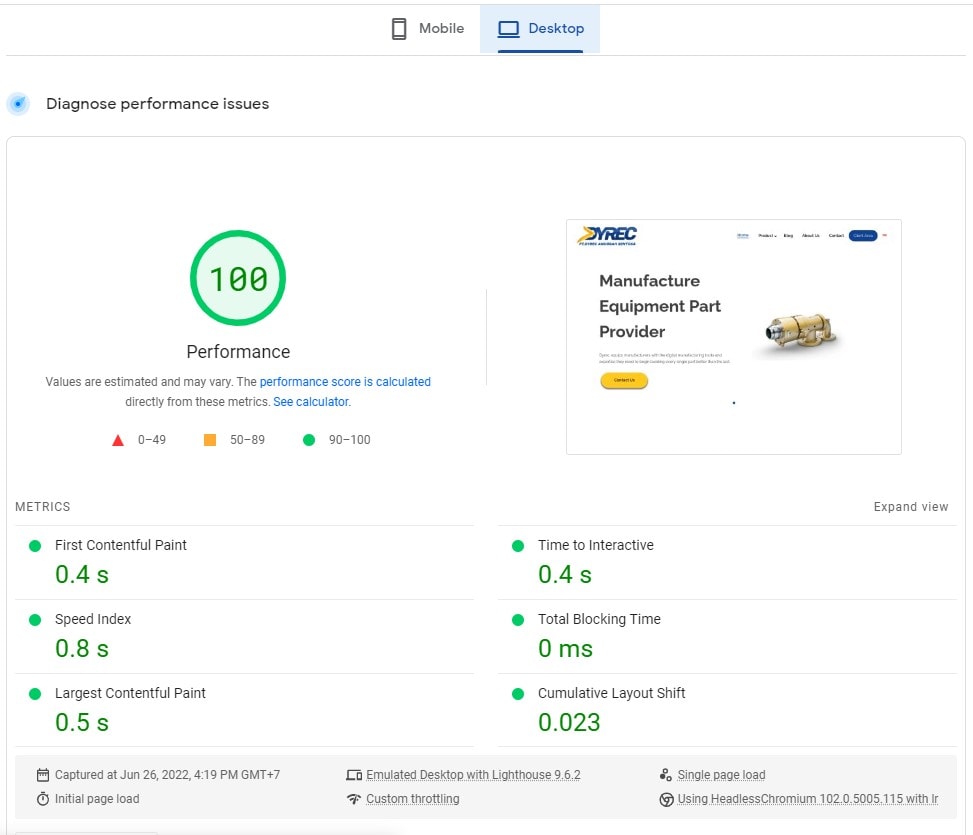The width and height of the screenshot is (973, 835).
Task: Click the stopwatch icon beside Initial page load
Action: pos(43,799)
